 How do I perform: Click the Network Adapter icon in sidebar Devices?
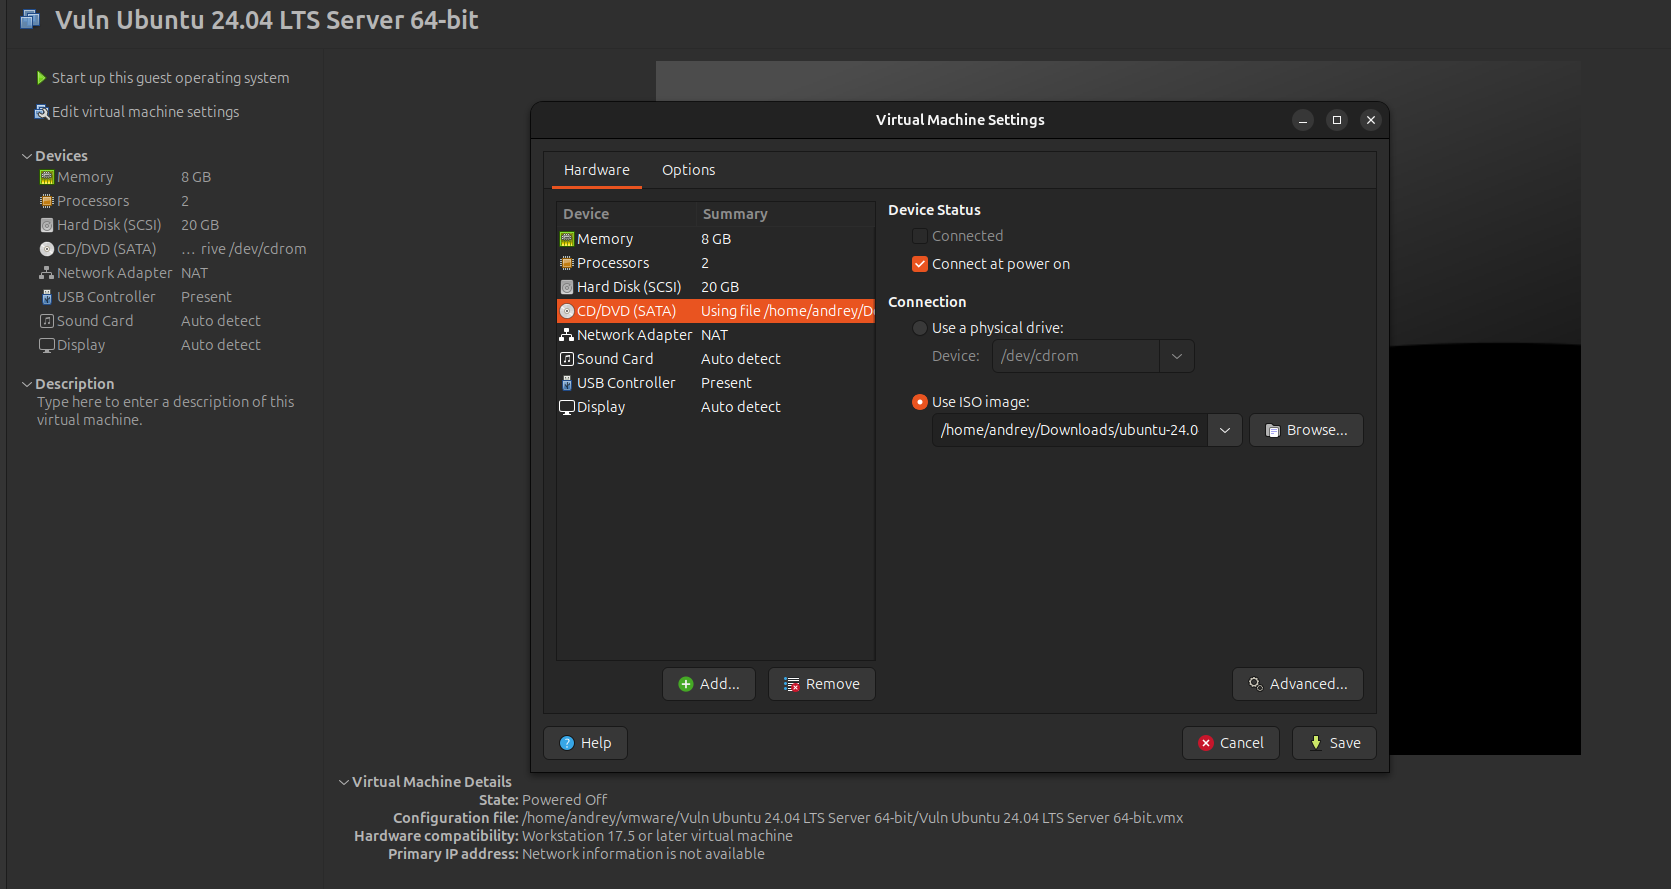(46, 273)
